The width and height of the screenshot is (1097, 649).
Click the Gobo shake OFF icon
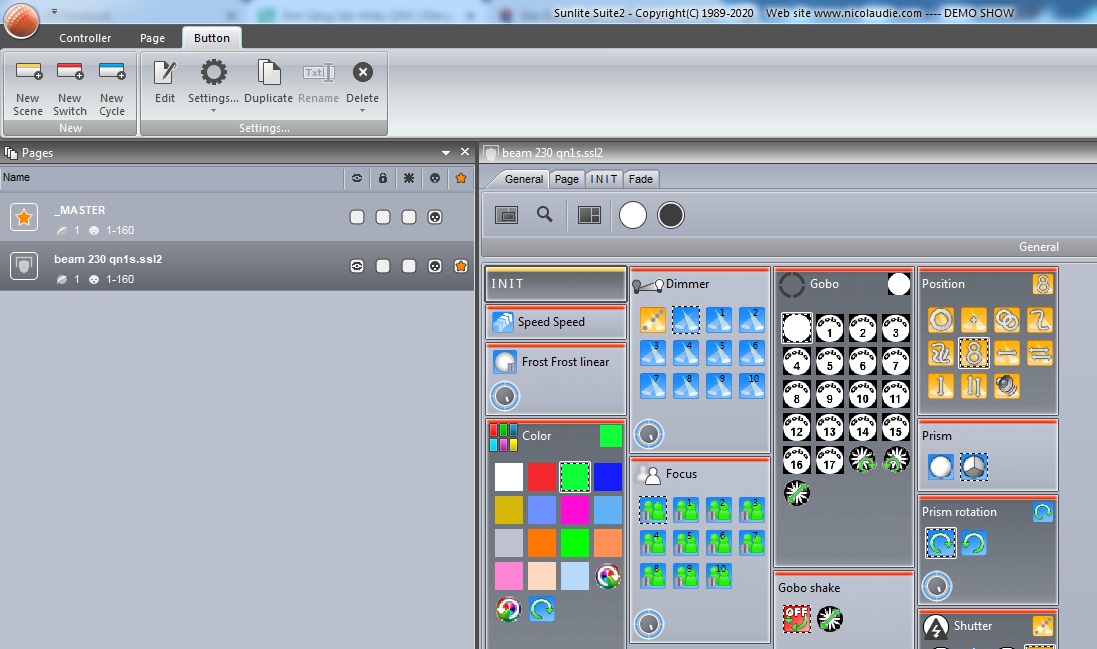coord(796,618)
